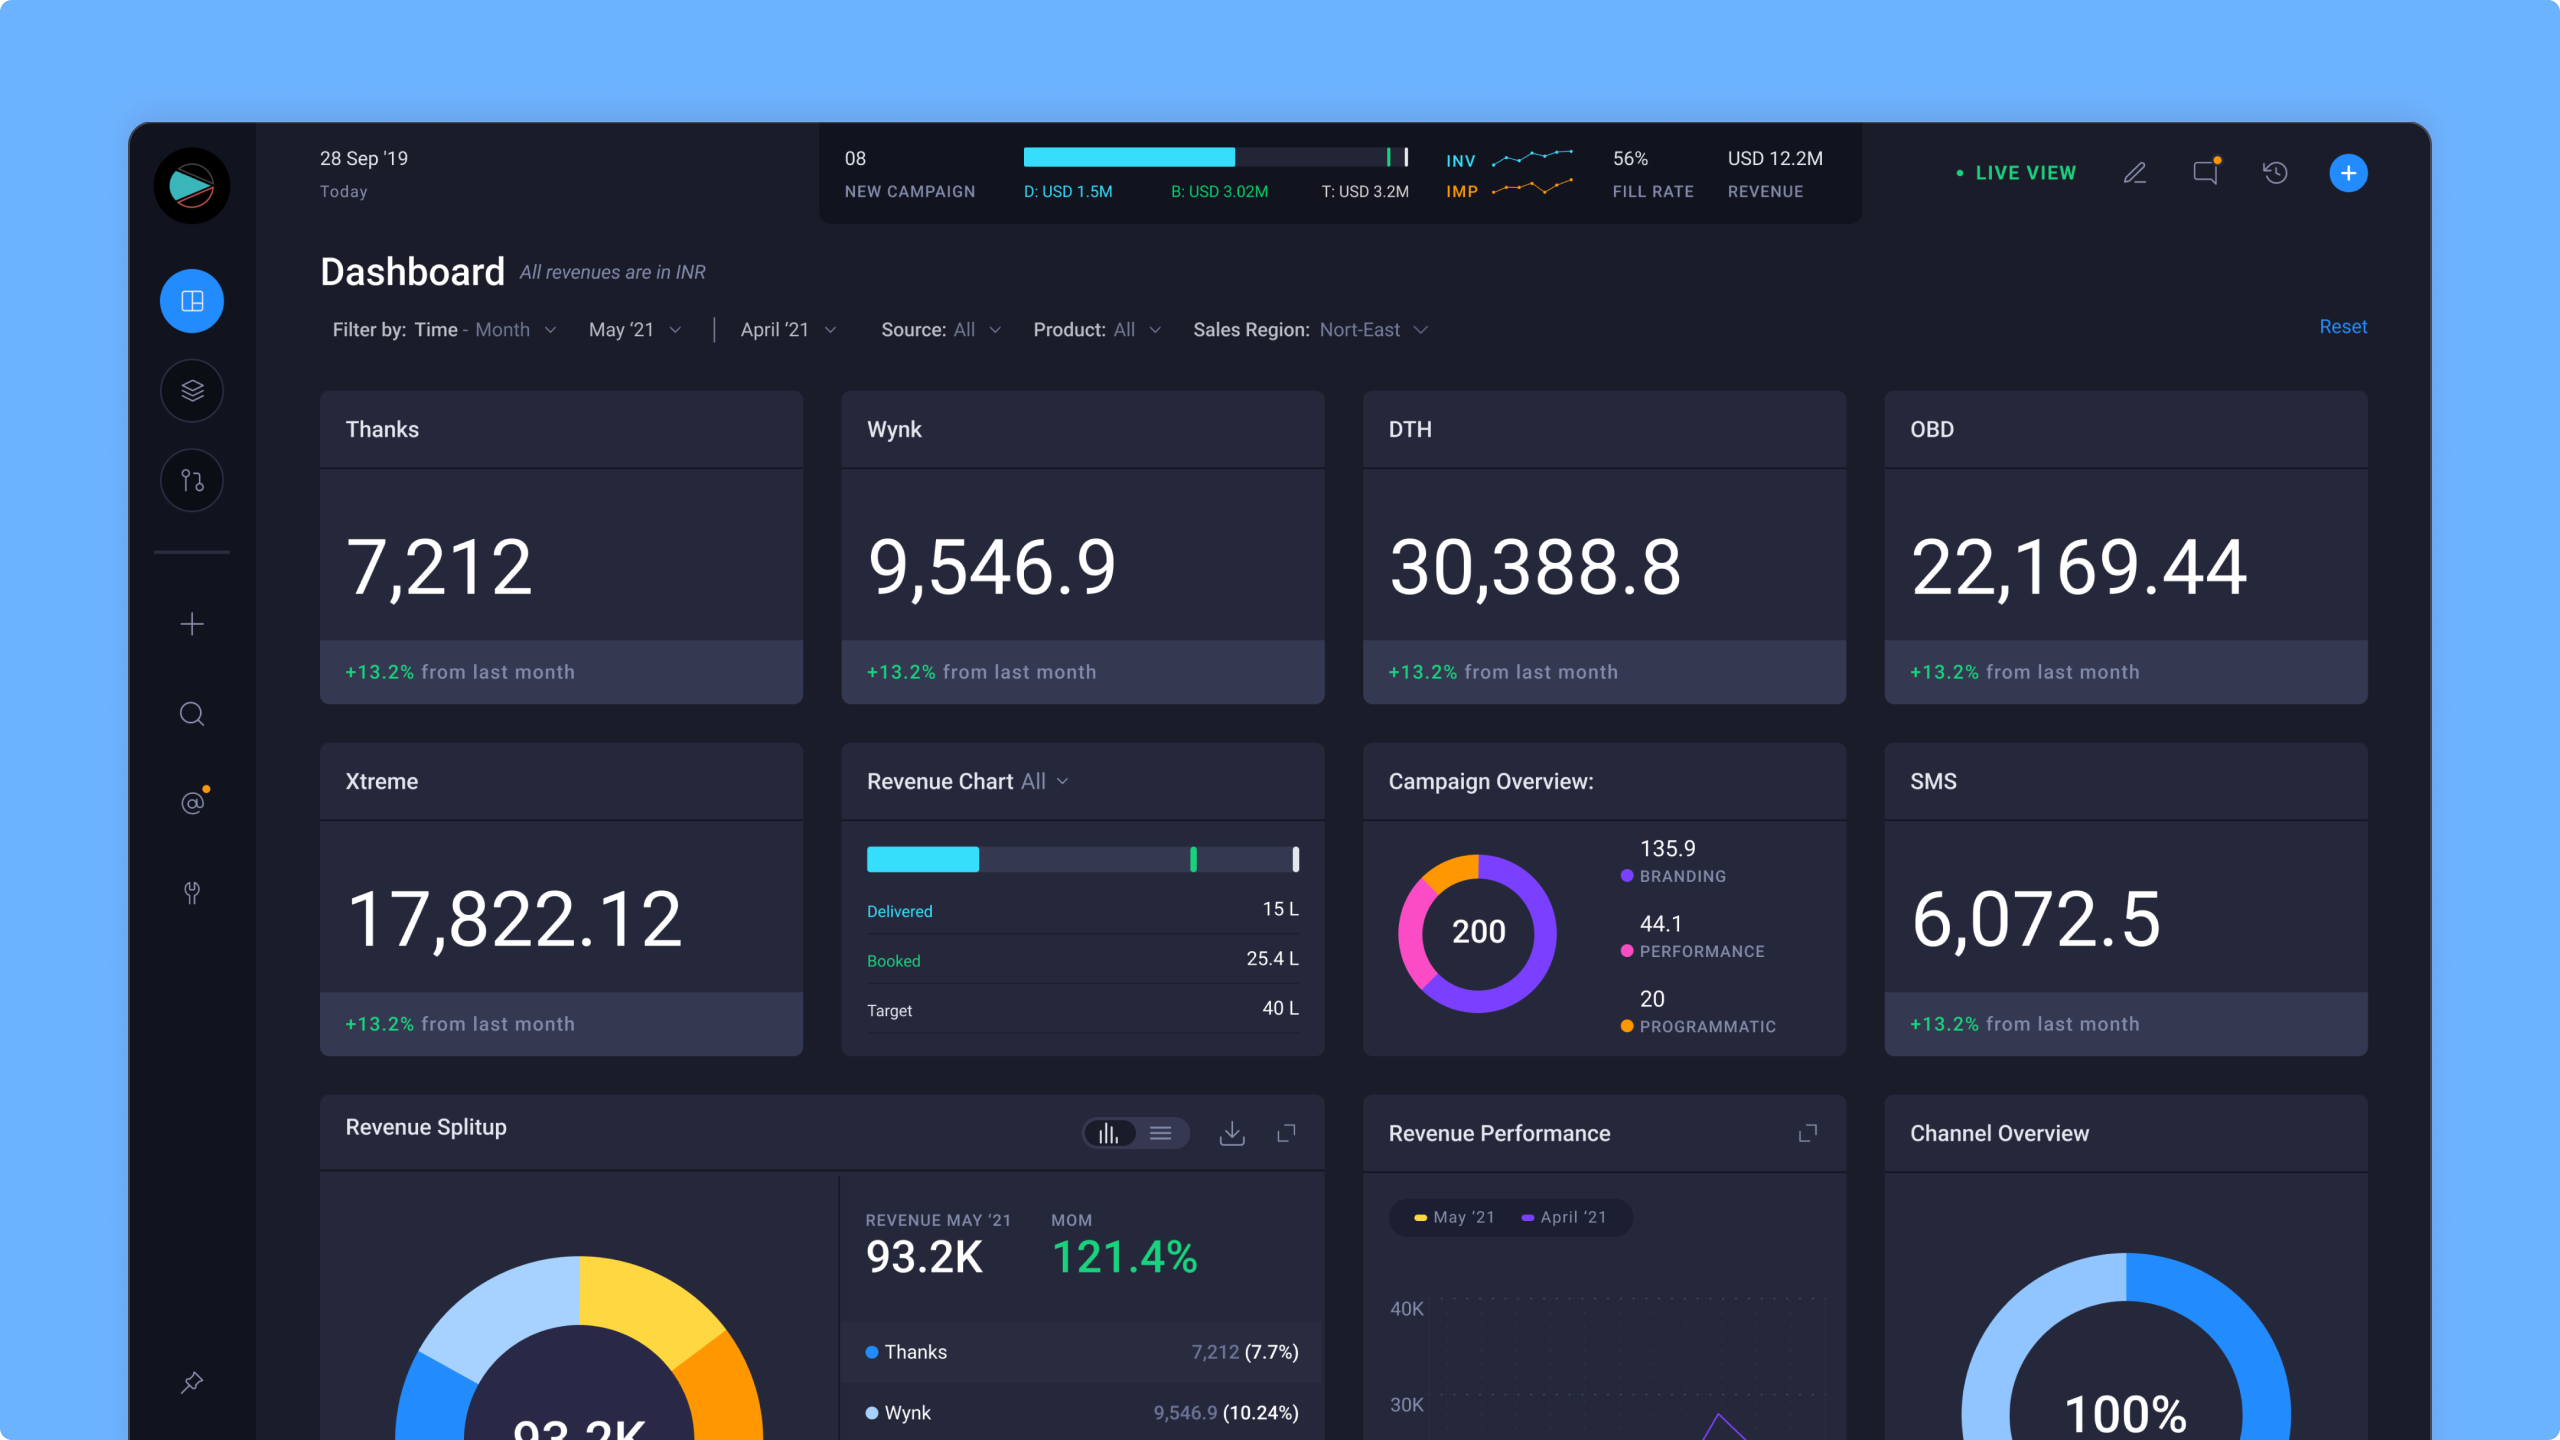Click the Branding legend color dot

click(x=1627, y=876)
